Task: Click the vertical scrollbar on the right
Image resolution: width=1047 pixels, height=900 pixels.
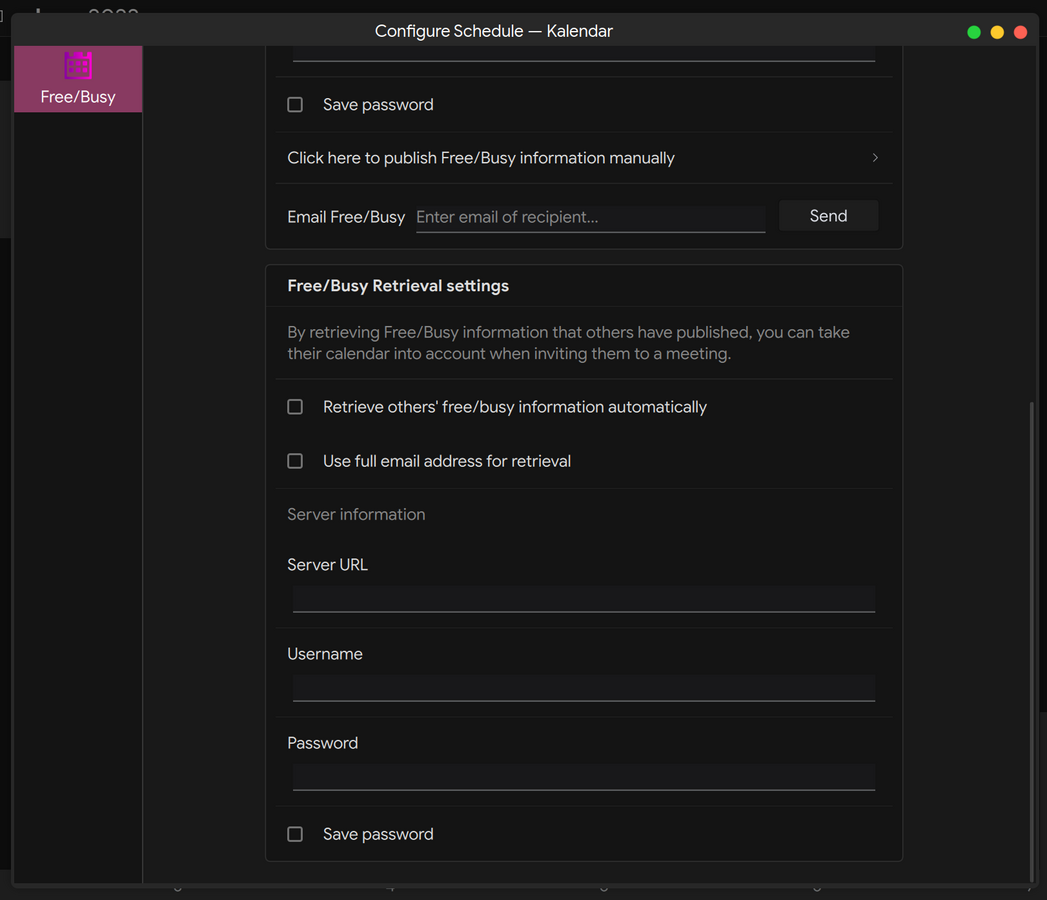Action: coord(1032,640)
